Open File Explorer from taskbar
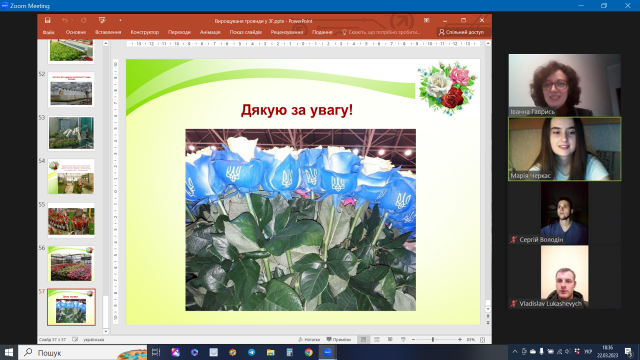640x360 pixels. click(271, 352)
